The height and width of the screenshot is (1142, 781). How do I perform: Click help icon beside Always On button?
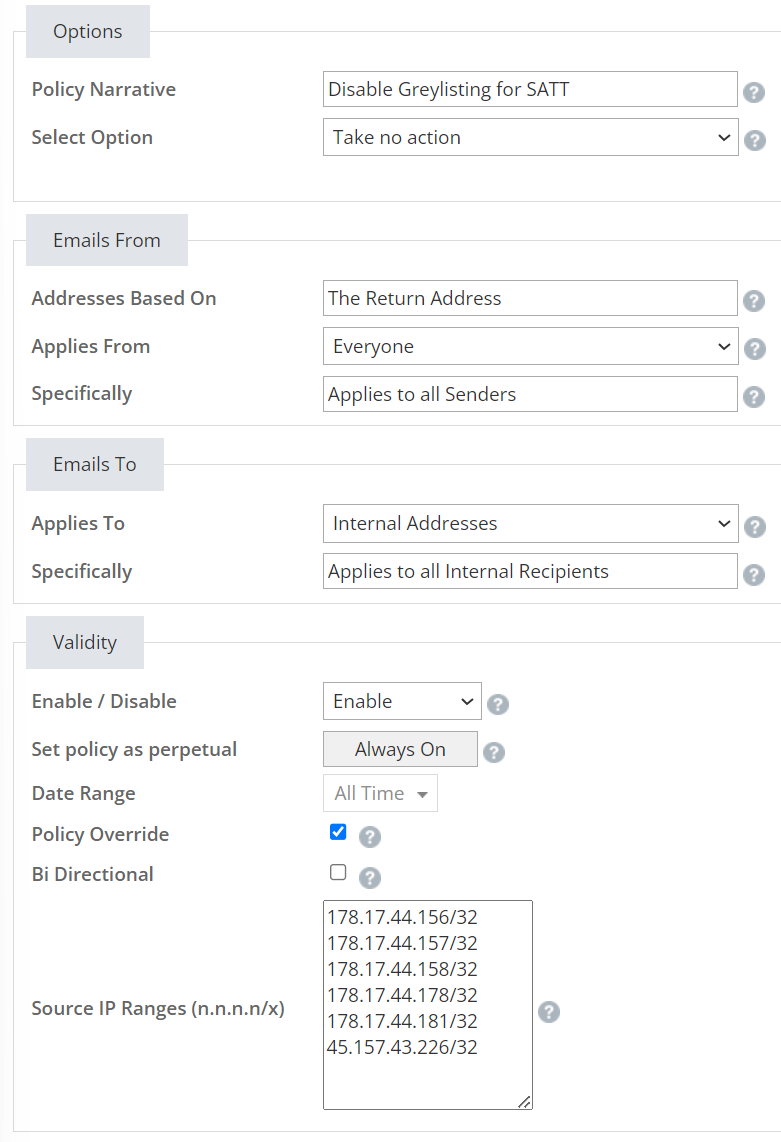pyautogui.click(x=494, y=752)
